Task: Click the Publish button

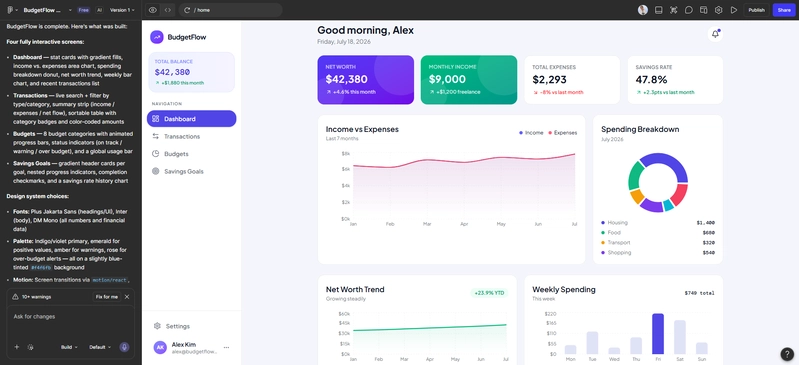Action: coord(756,10)
